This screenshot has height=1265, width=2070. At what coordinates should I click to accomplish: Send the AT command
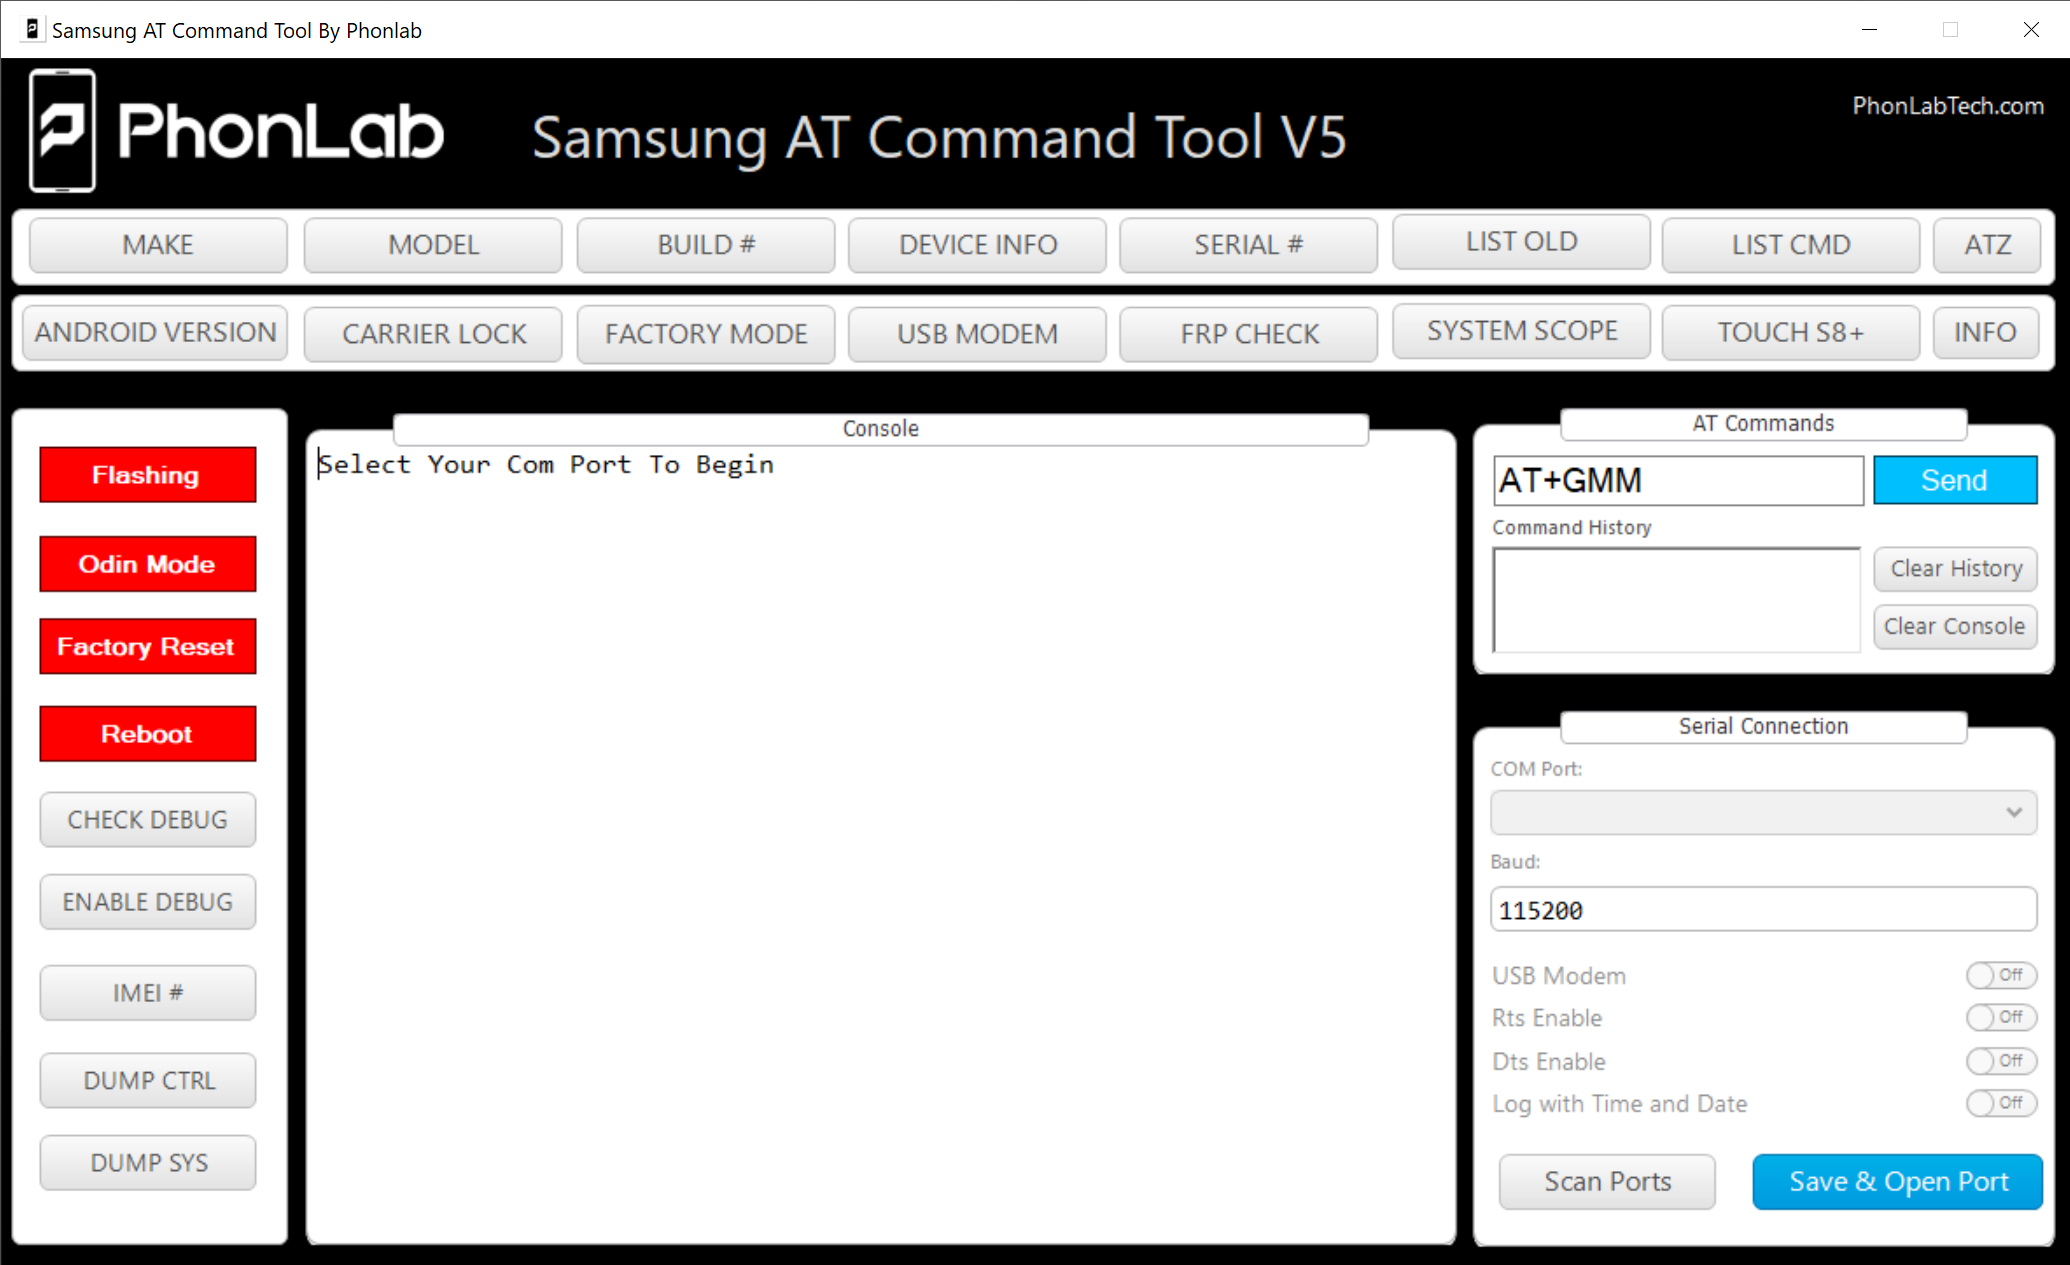(1955, 480)
